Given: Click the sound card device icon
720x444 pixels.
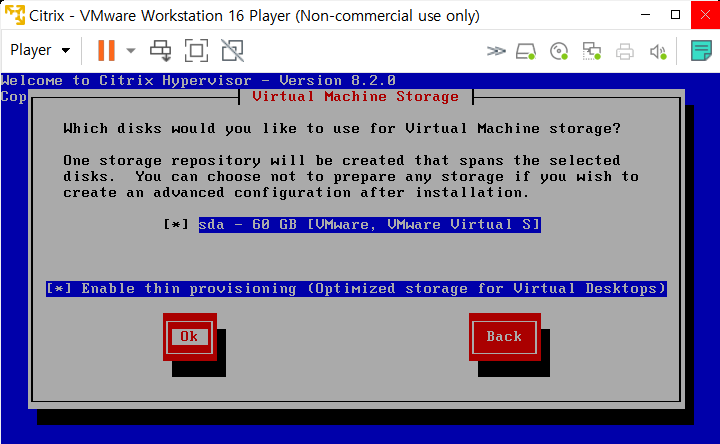Looking at the screenshot, I should point(658,51).
